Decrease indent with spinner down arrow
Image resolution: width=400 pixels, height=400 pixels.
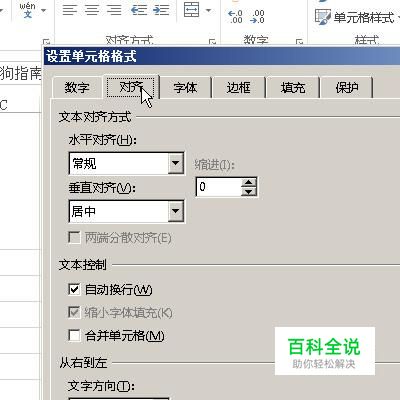249,191
